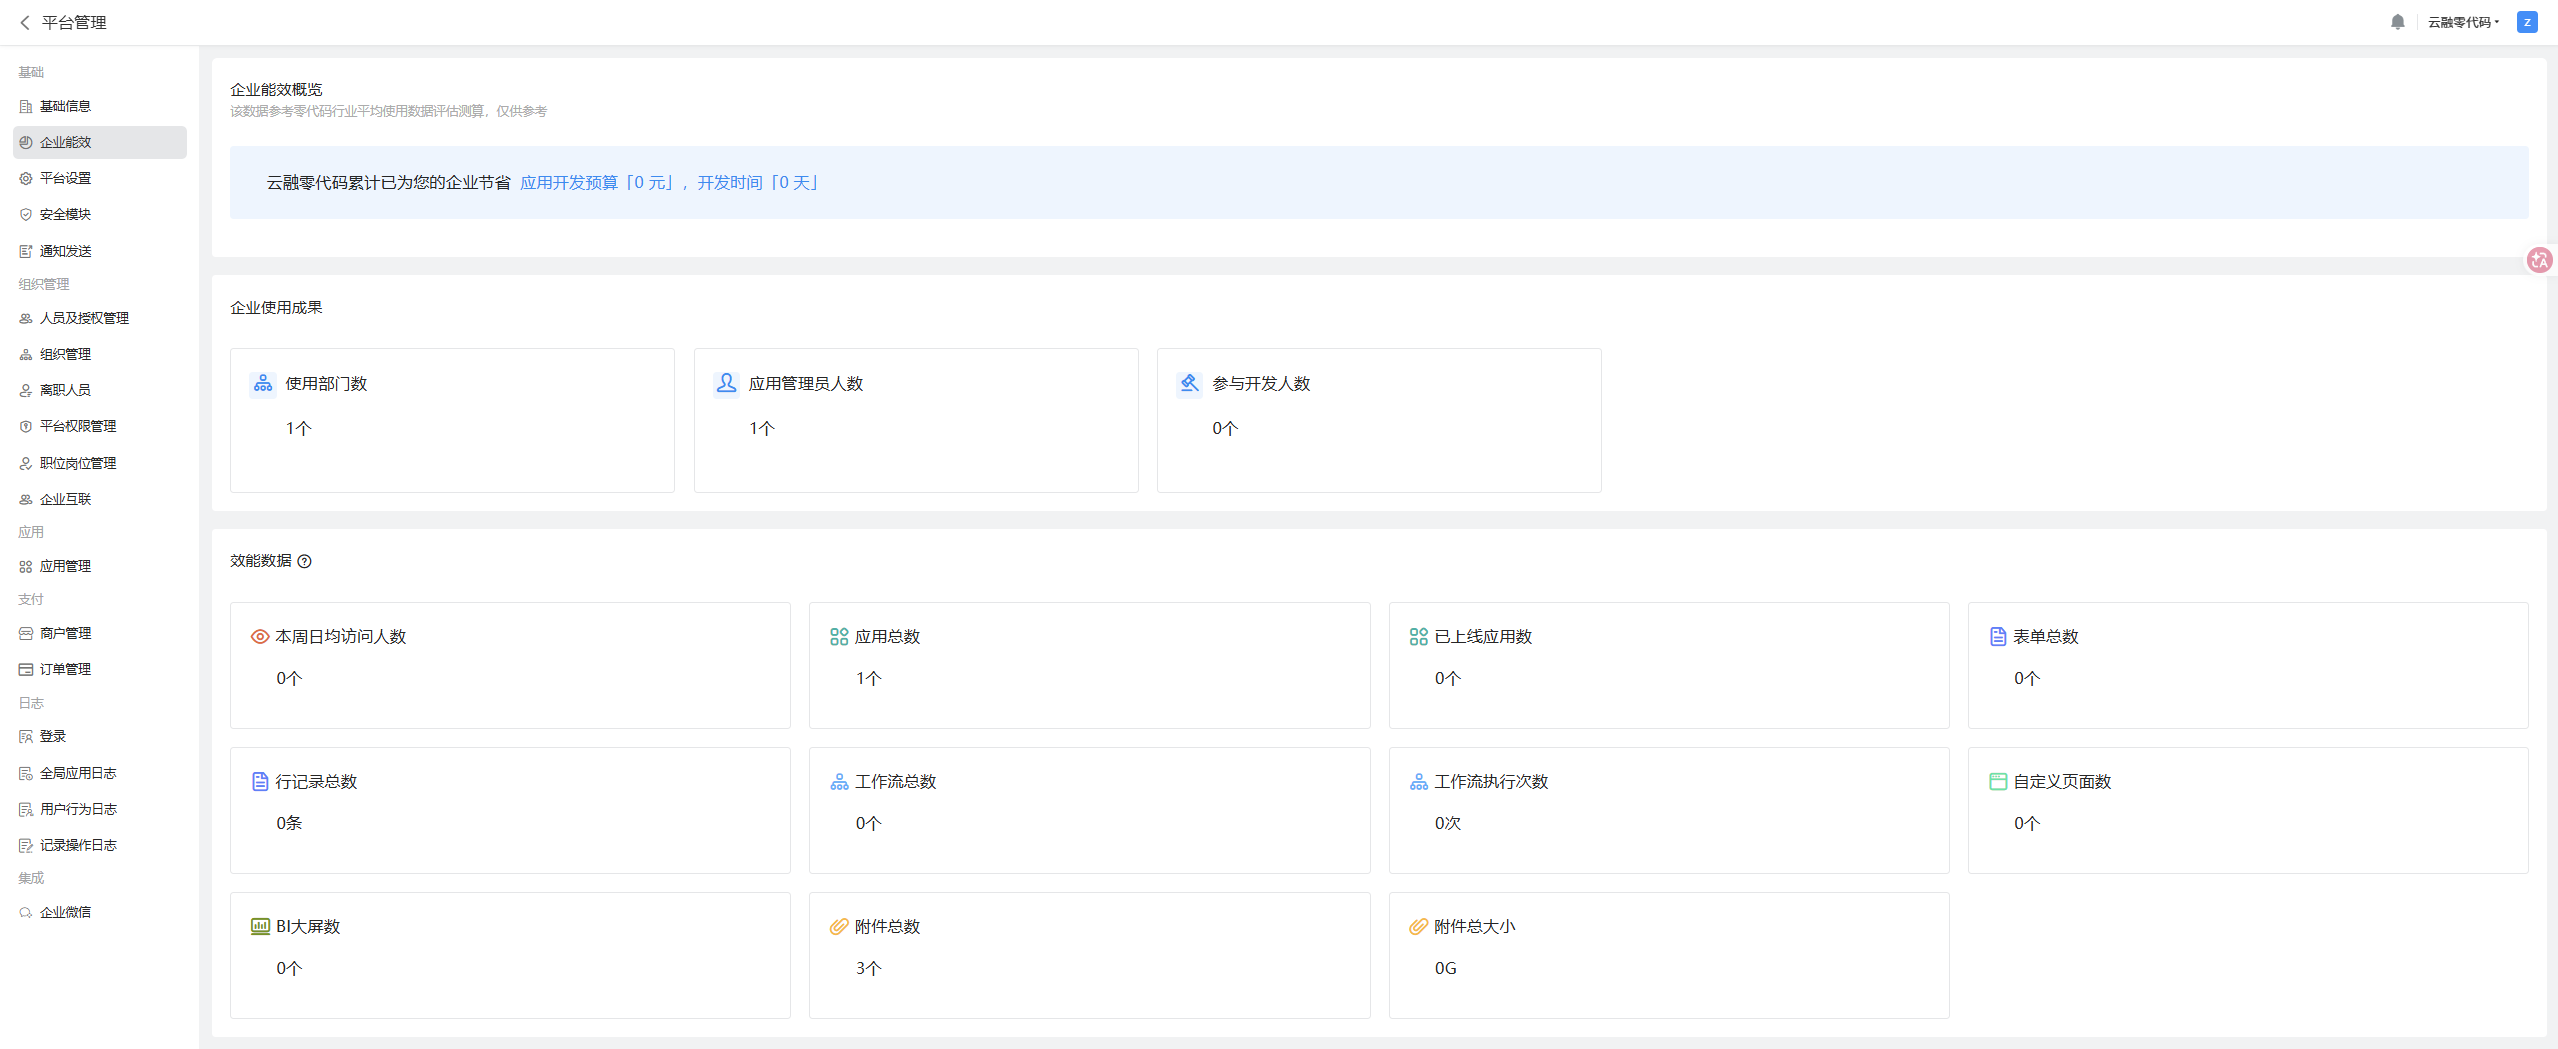Open 企业微信 under 集成
This screenshot has height=1049, width=2558.
66,911
